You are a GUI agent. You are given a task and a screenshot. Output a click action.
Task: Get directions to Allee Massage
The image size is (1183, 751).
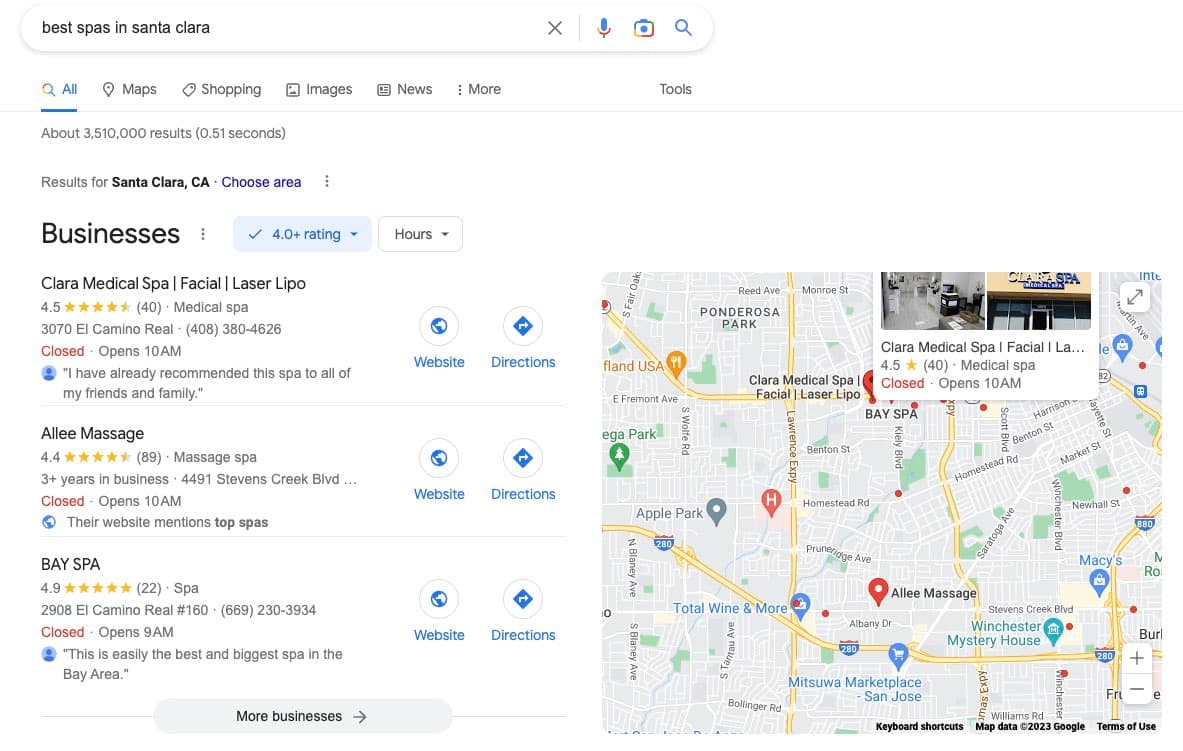[522, 458]
